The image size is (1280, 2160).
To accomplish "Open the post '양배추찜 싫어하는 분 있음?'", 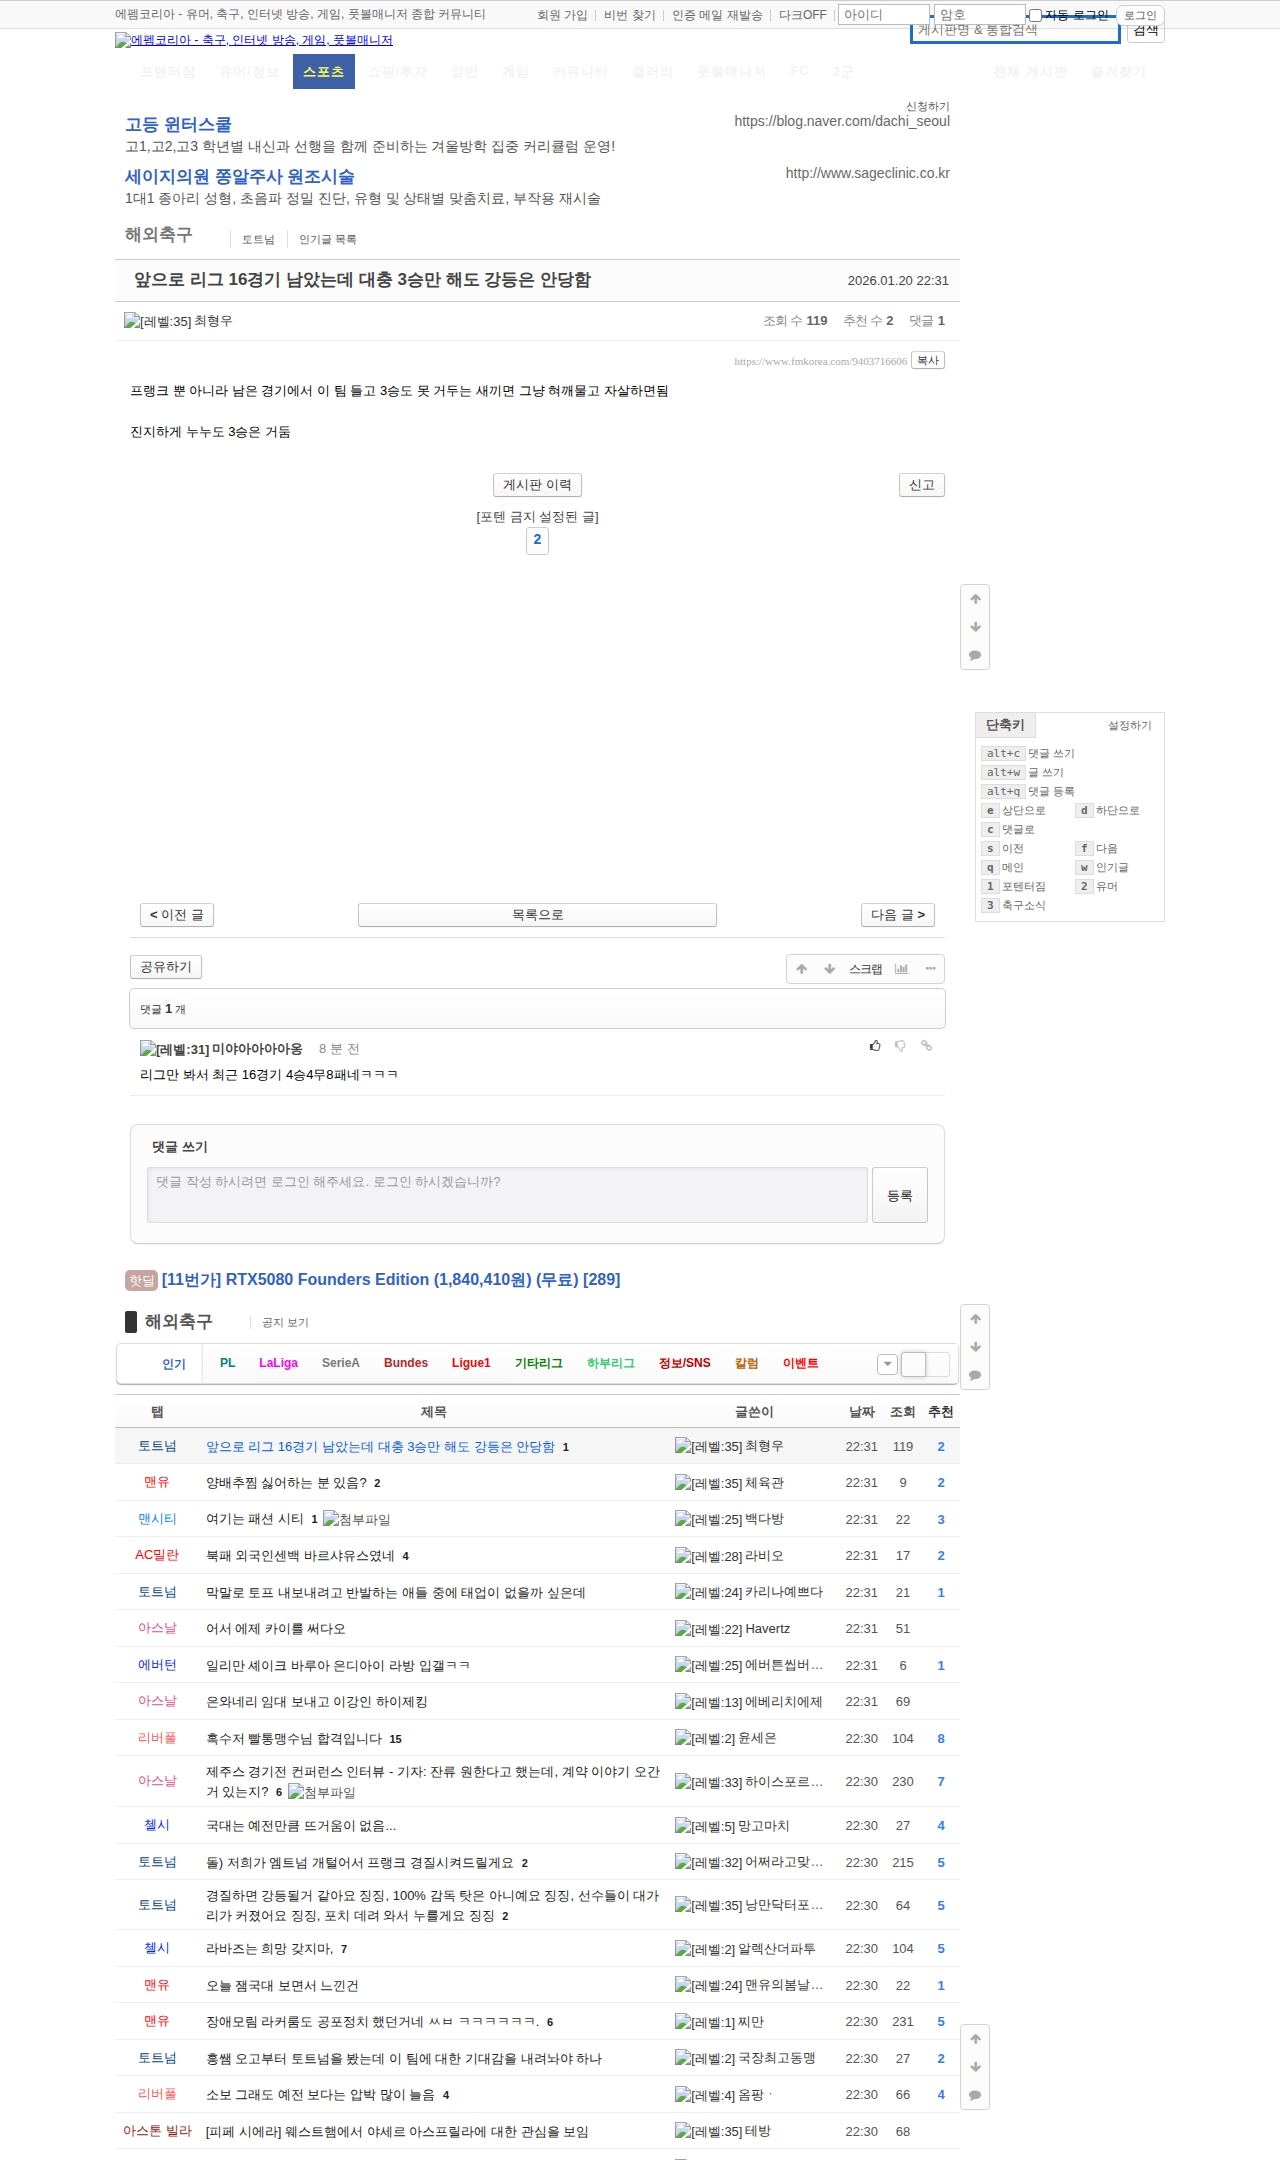I will click(x=286, y=1483).
